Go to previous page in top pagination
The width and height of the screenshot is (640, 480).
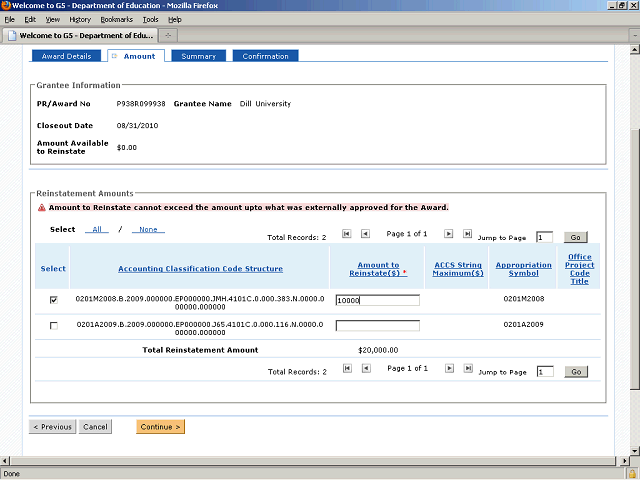pyautogui.click(x=365, y=233)
